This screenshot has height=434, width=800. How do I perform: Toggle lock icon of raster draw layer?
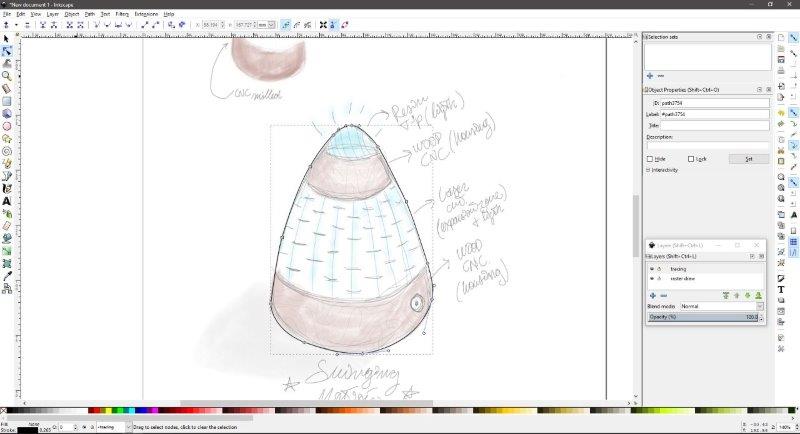659,278
